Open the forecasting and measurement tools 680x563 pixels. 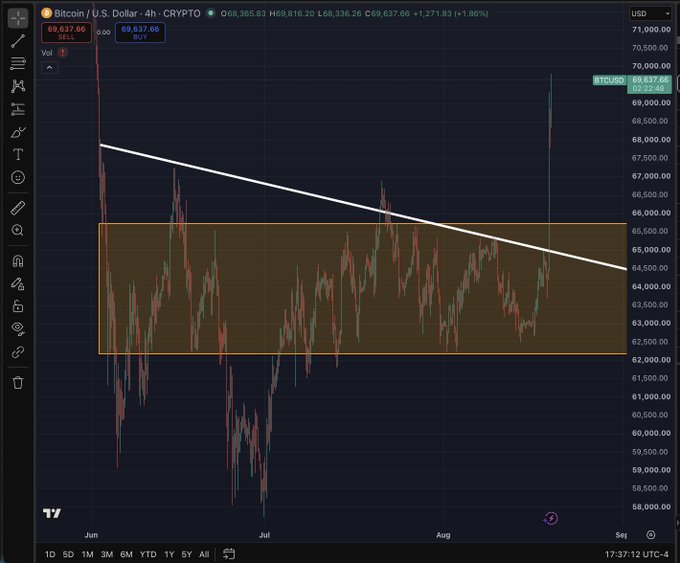[18, 109]
